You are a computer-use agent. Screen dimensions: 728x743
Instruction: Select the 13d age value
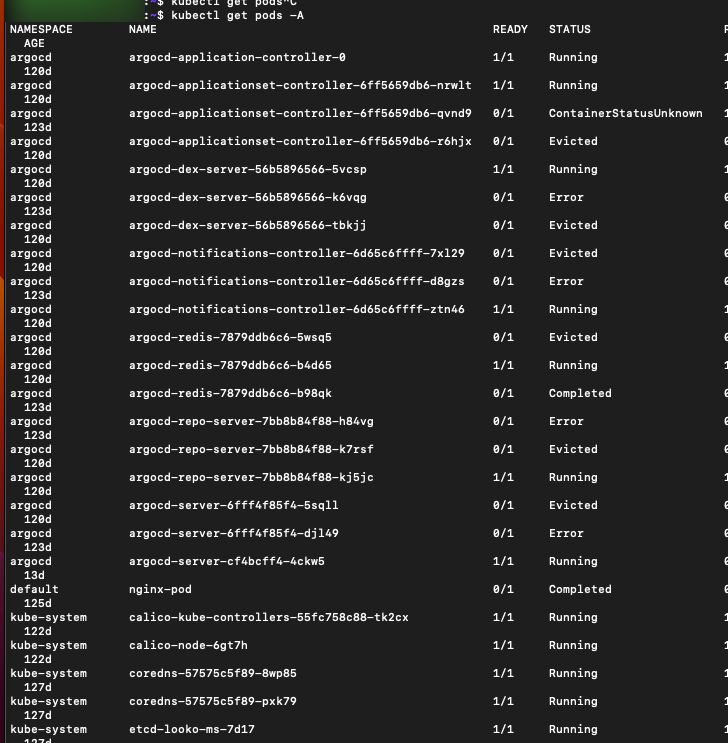click(34, 575)
